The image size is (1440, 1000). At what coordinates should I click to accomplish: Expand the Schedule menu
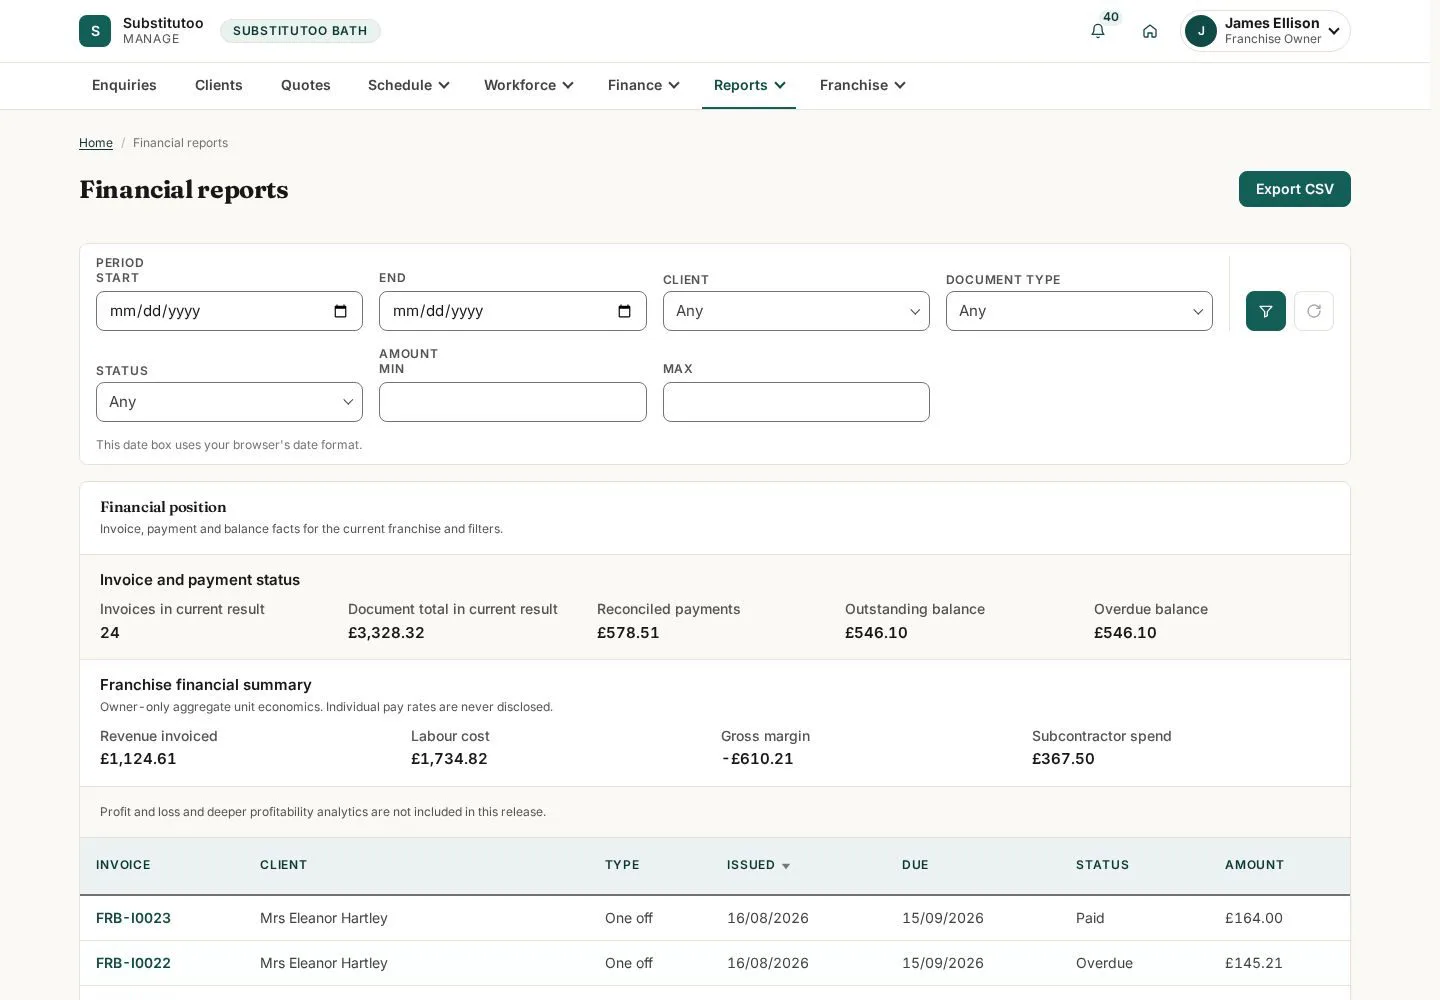(x=408, y=85)
